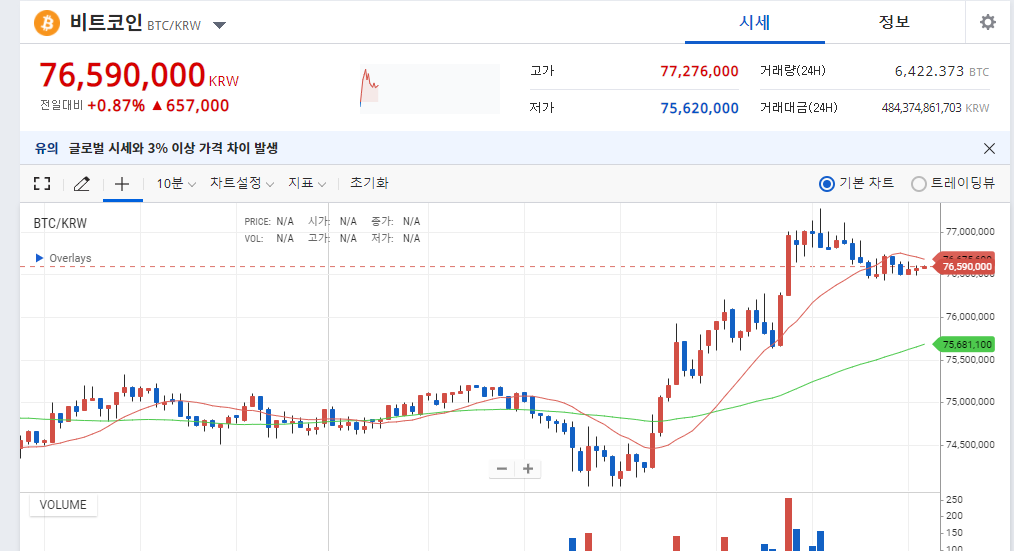
Task: Click the red 76,590,000 price axis tag
Action: tap(964, 266)
